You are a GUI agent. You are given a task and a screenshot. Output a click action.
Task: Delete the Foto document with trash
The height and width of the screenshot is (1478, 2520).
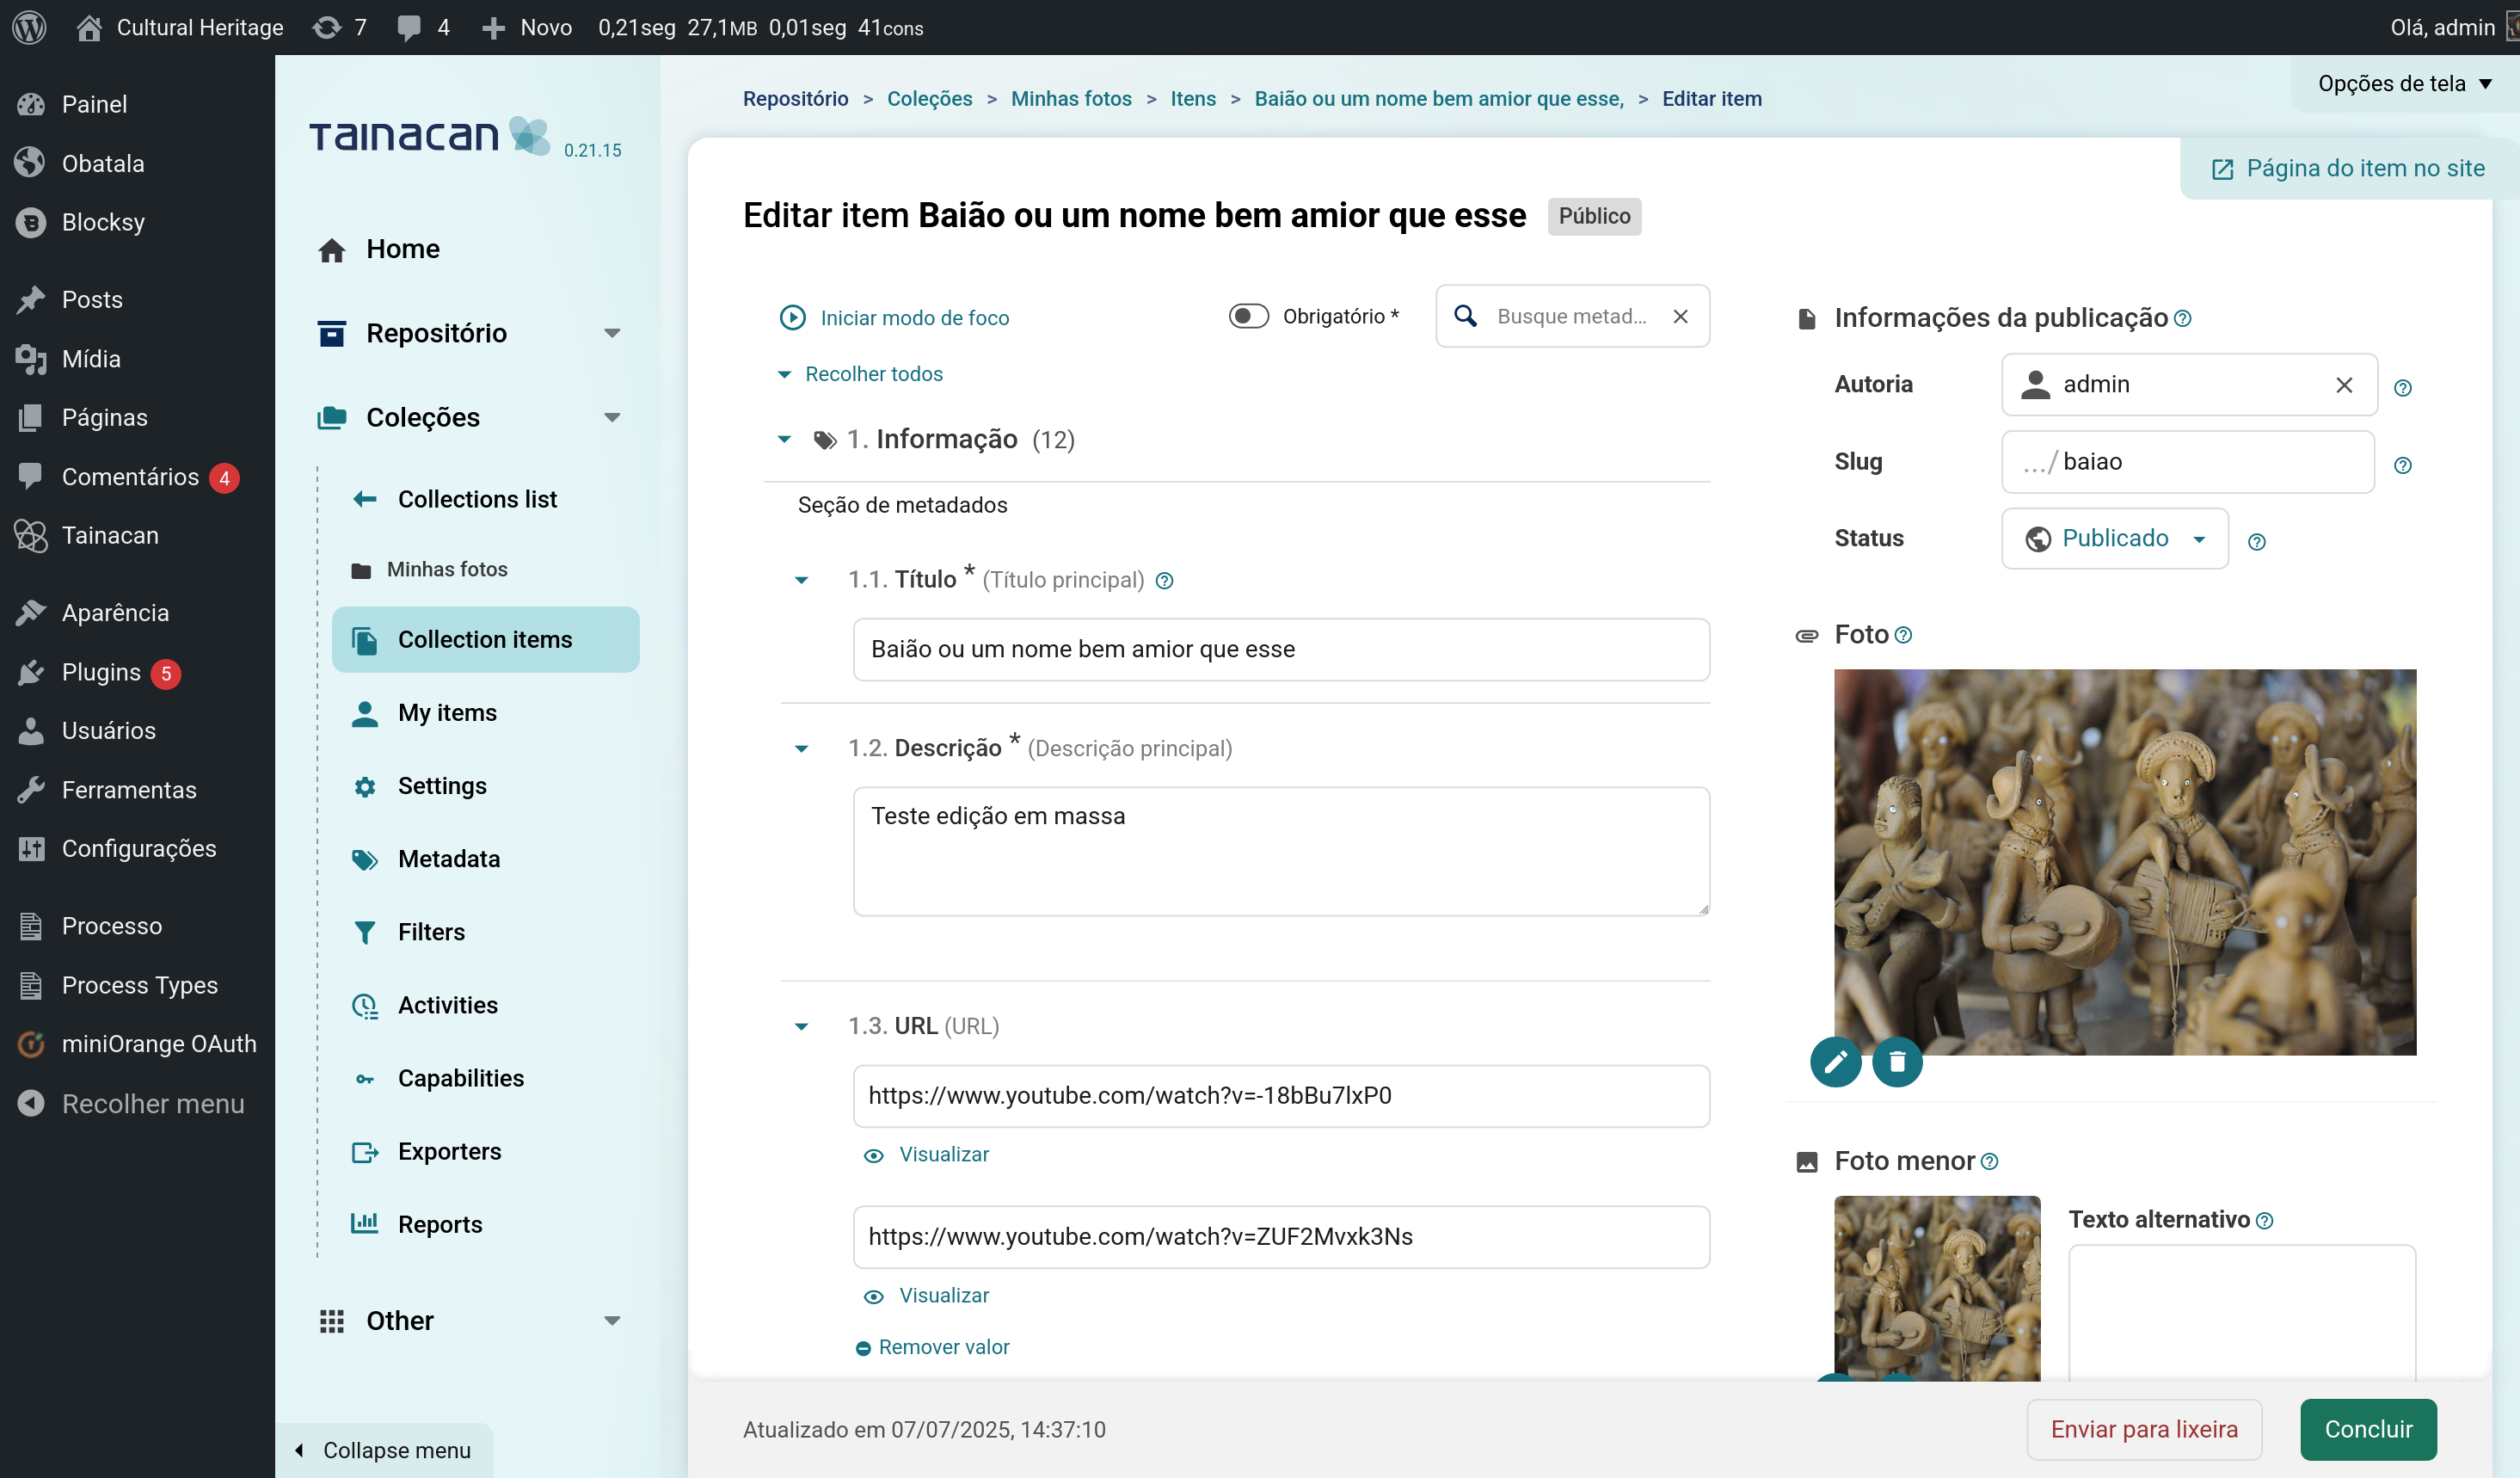pos(1897,1062)
